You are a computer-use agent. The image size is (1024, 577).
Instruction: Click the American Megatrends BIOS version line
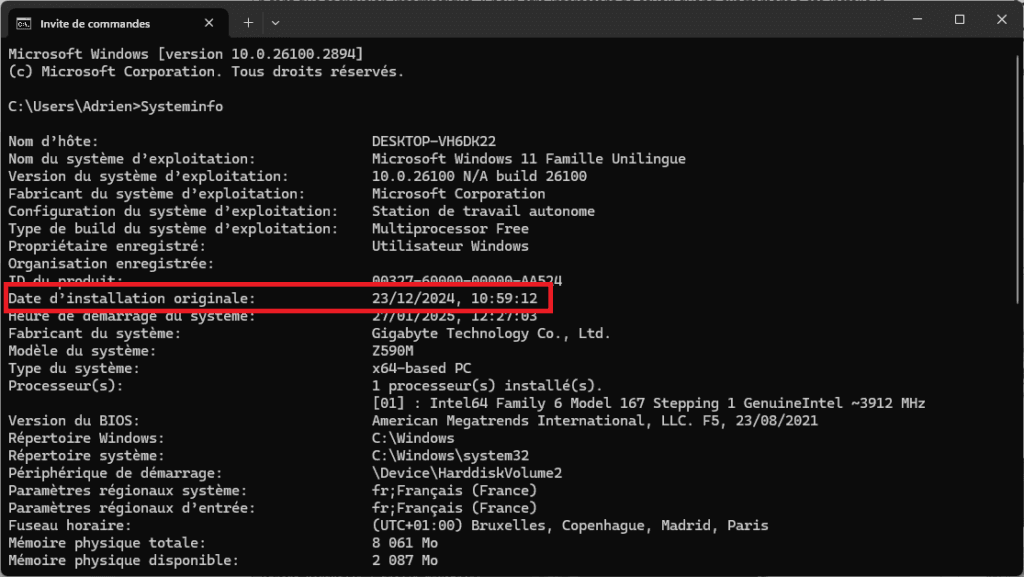(595, 421)
